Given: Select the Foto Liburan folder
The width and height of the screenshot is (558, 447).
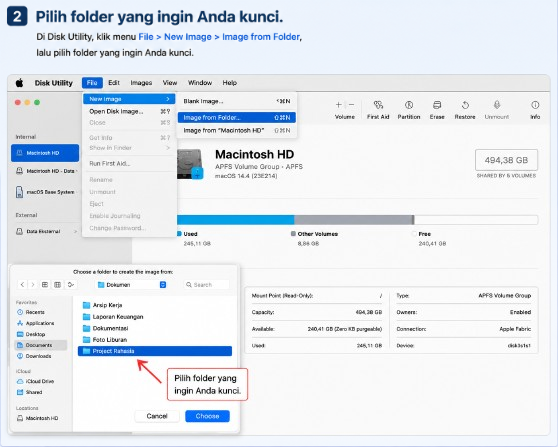Looking at the screenshot, I should (155, 340).
